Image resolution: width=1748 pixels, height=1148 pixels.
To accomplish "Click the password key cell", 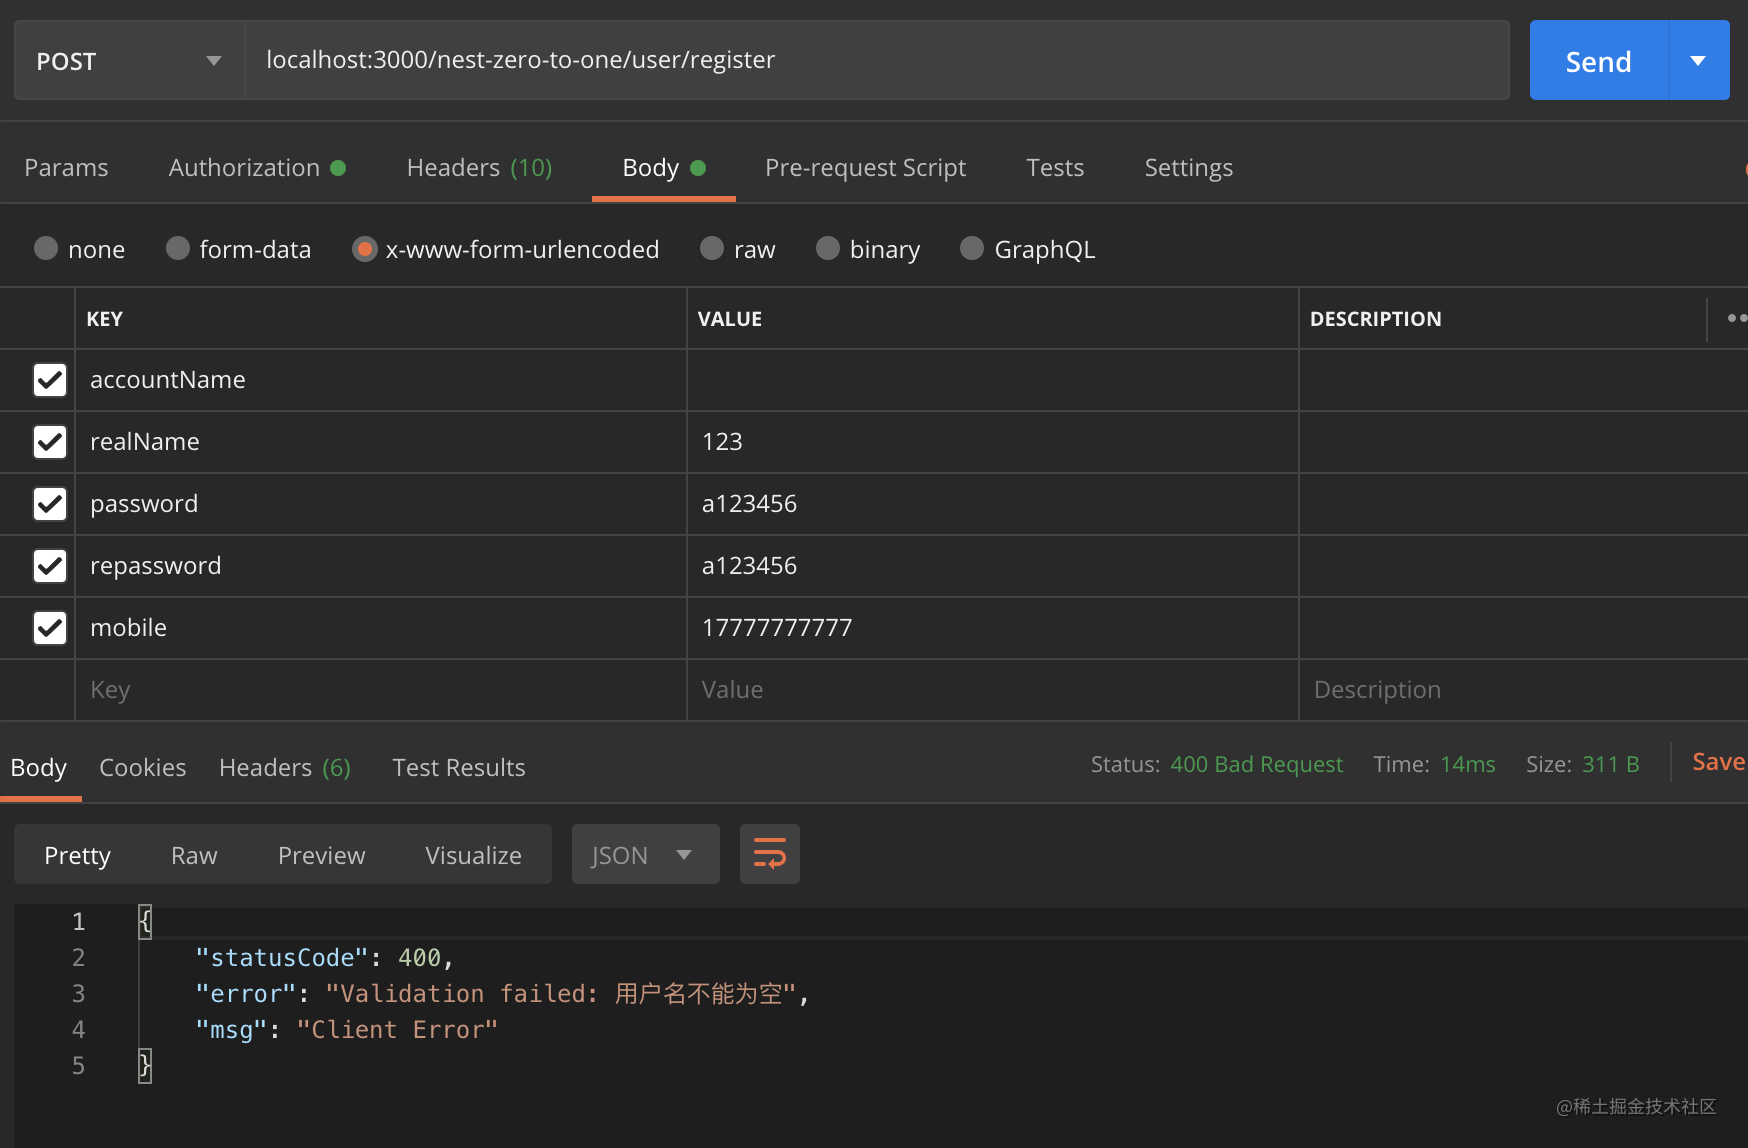I will point(380,504).
